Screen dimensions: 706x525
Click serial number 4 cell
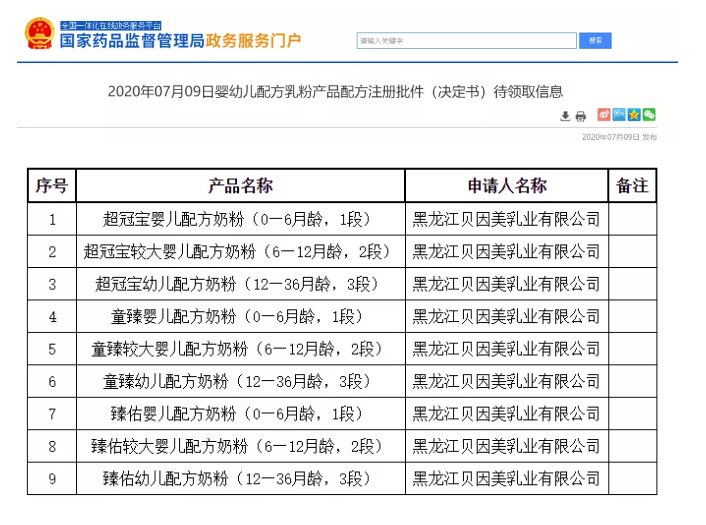click(x=52, y=317)
